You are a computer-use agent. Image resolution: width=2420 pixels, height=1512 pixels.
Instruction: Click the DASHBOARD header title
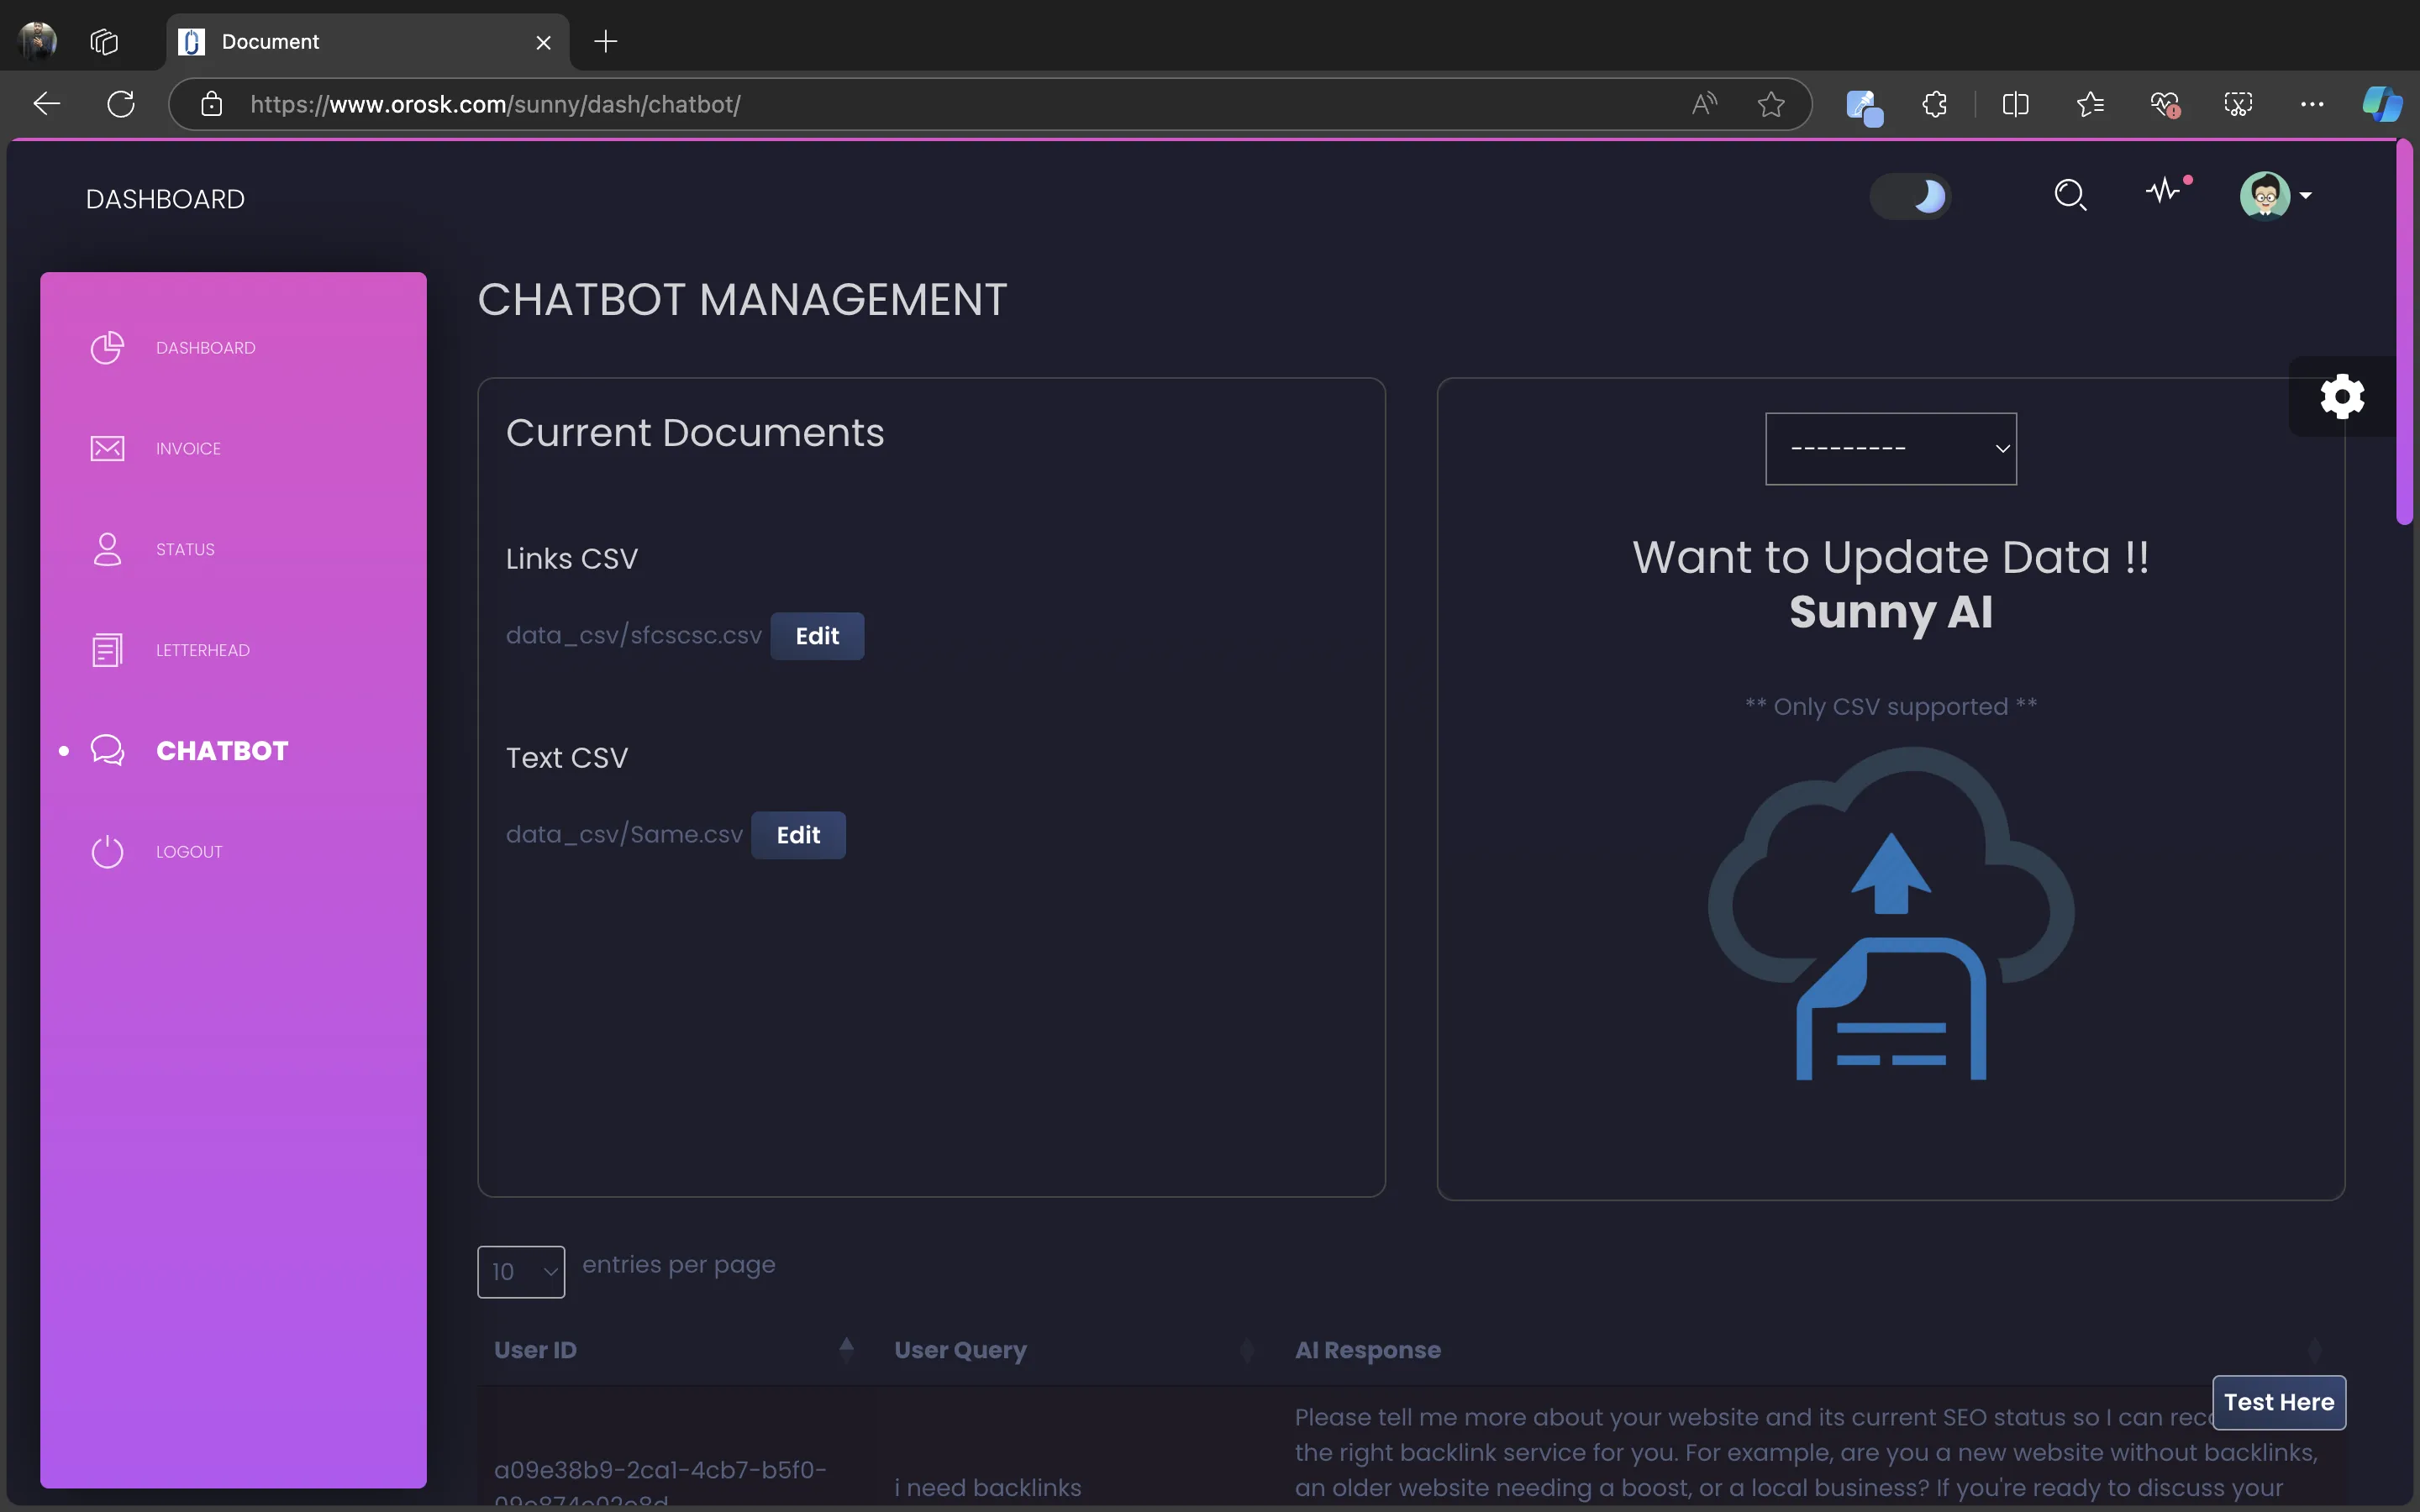(x=165, y=199)
